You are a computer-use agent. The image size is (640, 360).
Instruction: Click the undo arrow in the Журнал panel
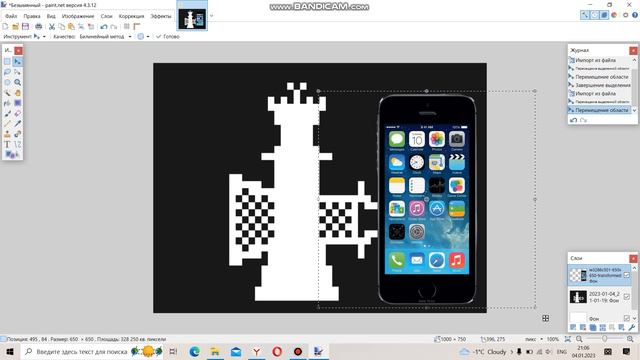click(x=573, y=120)
